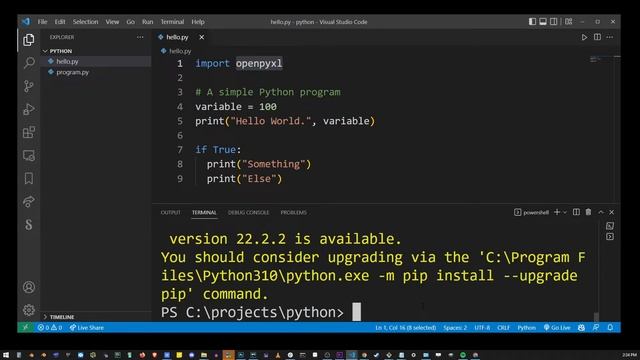Viewport: 640px width, 360px height.
Task: Open the Help menu
Action: (198, 22)
